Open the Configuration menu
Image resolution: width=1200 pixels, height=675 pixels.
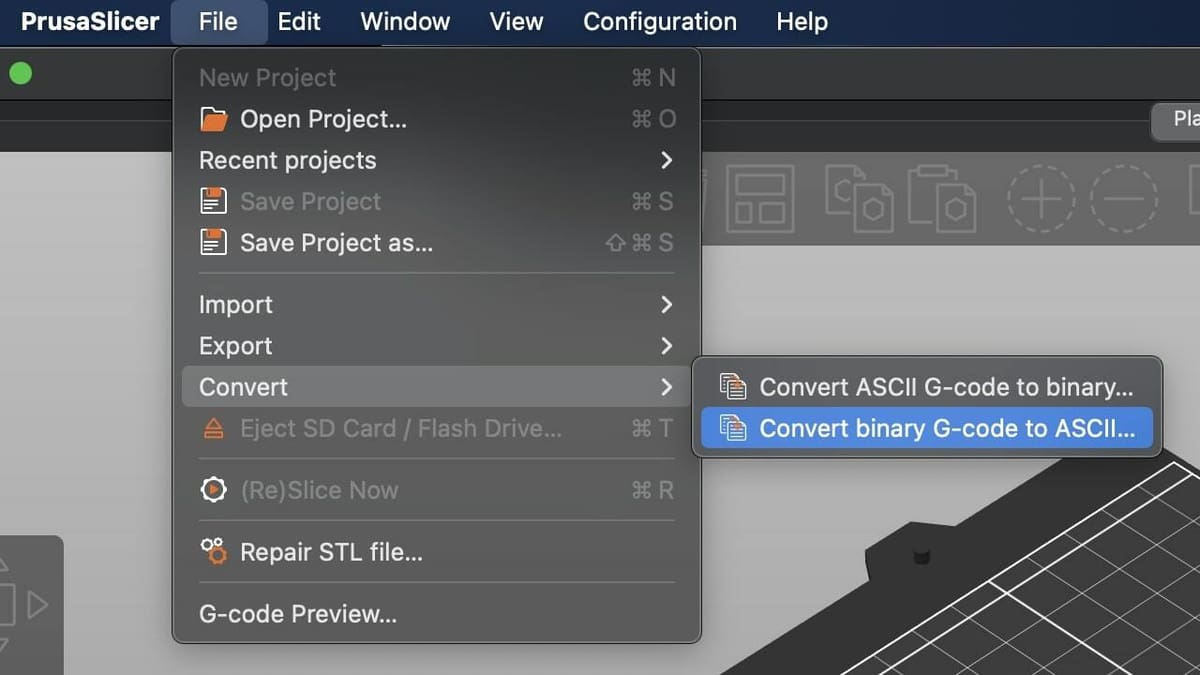(x=659, y=22)
